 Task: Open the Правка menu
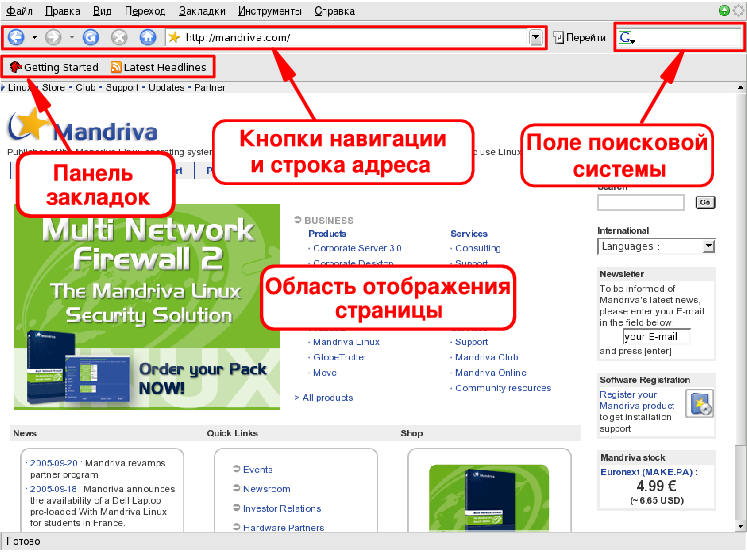[x=62, y=11]
